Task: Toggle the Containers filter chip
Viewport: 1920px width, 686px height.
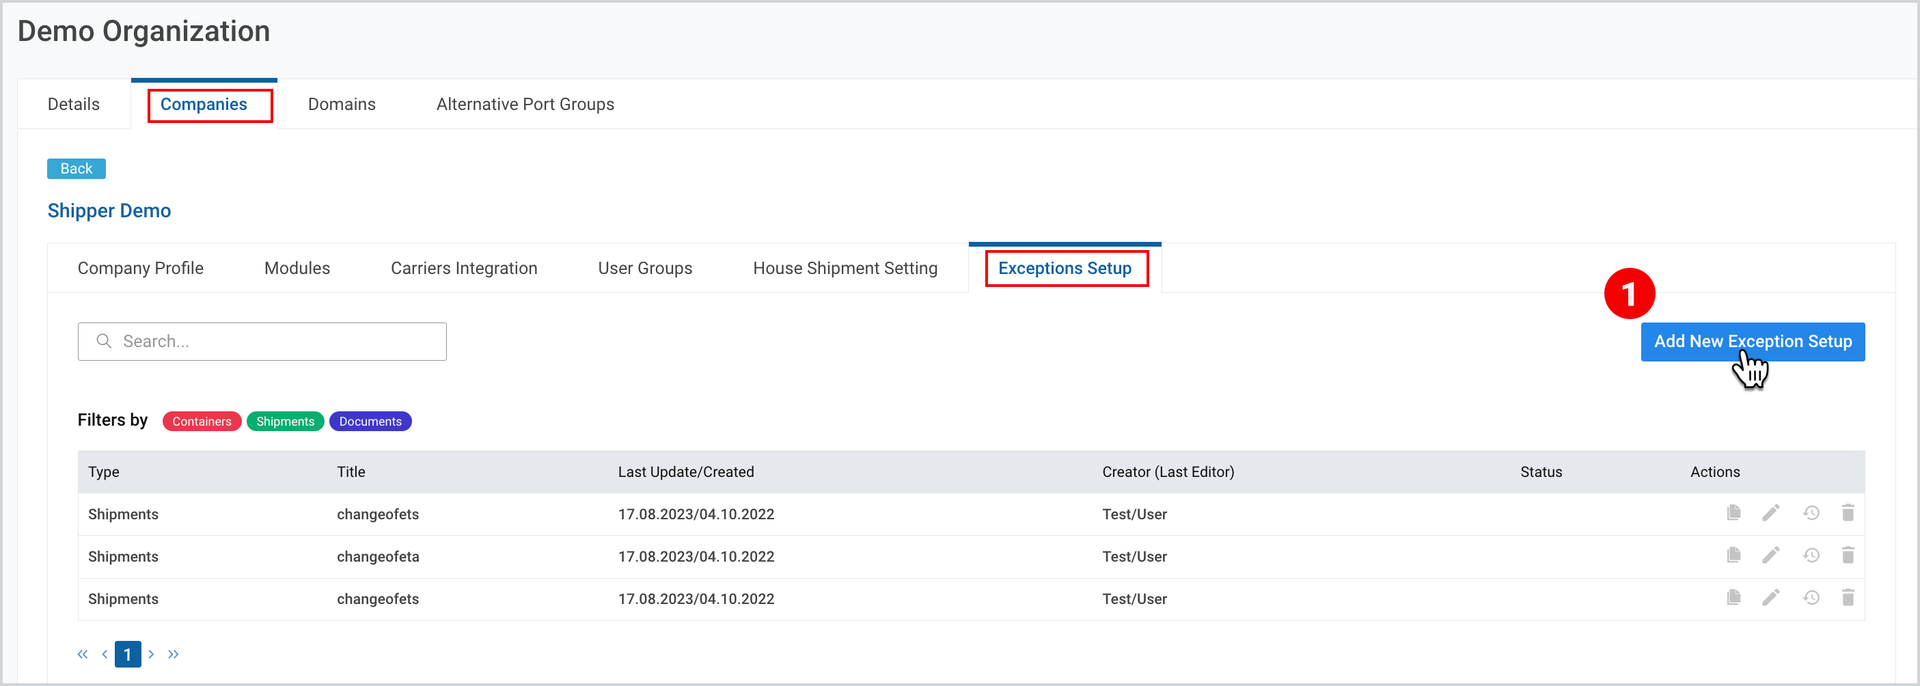Action: coord(202,422)
